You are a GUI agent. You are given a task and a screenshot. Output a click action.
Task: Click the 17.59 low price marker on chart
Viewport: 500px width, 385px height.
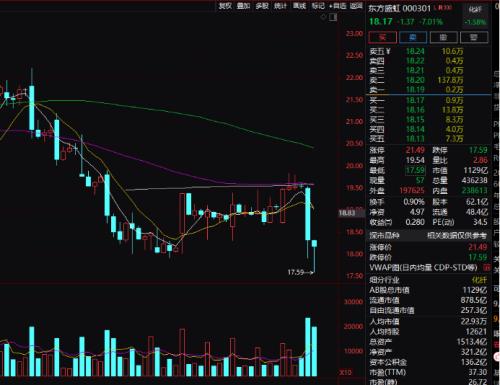tap(296, 272)
